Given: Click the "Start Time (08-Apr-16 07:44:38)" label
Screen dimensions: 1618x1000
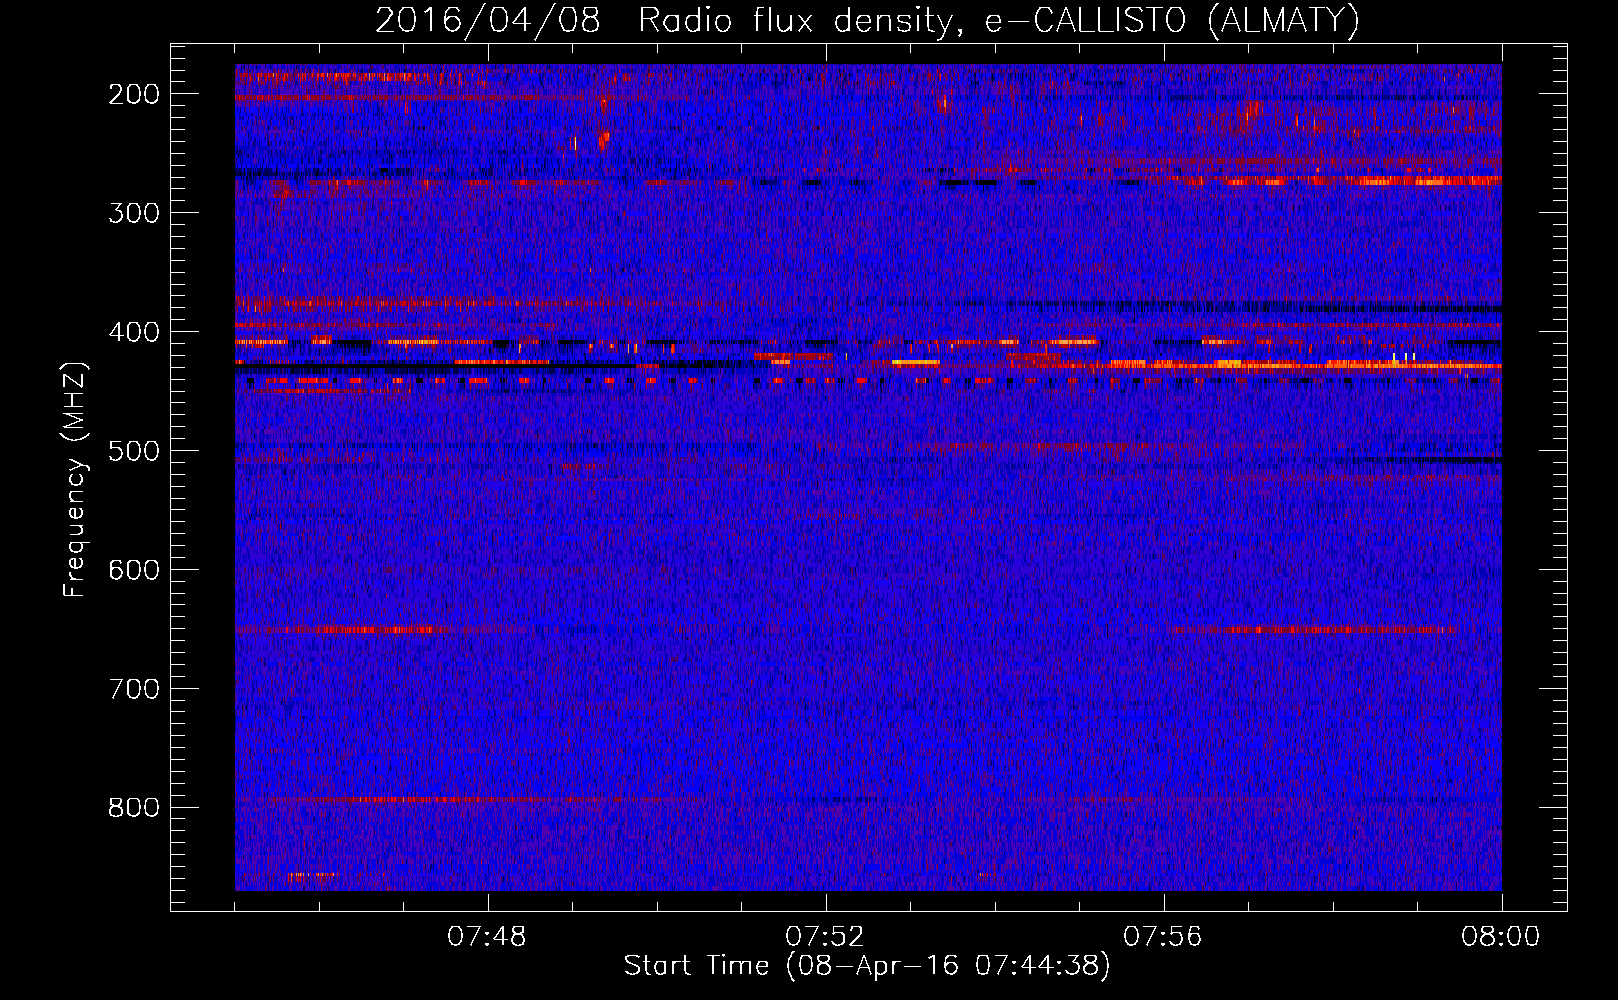Looking at the screenshot, I should [x=867, y=966].
